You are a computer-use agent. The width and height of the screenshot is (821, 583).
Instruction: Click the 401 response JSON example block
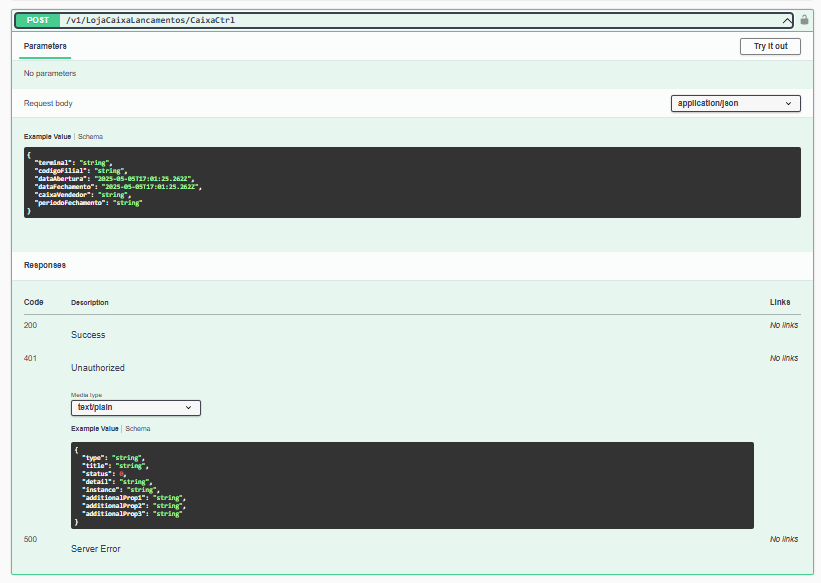[x=412, y=485]
